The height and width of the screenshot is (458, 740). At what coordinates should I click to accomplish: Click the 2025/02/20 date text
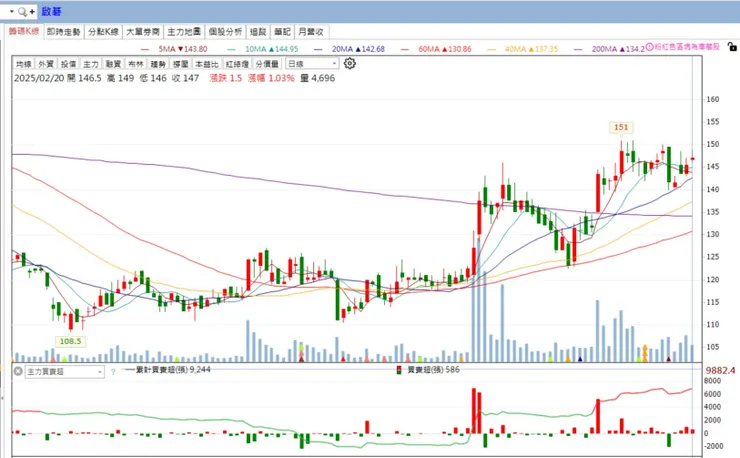[39, 78]
